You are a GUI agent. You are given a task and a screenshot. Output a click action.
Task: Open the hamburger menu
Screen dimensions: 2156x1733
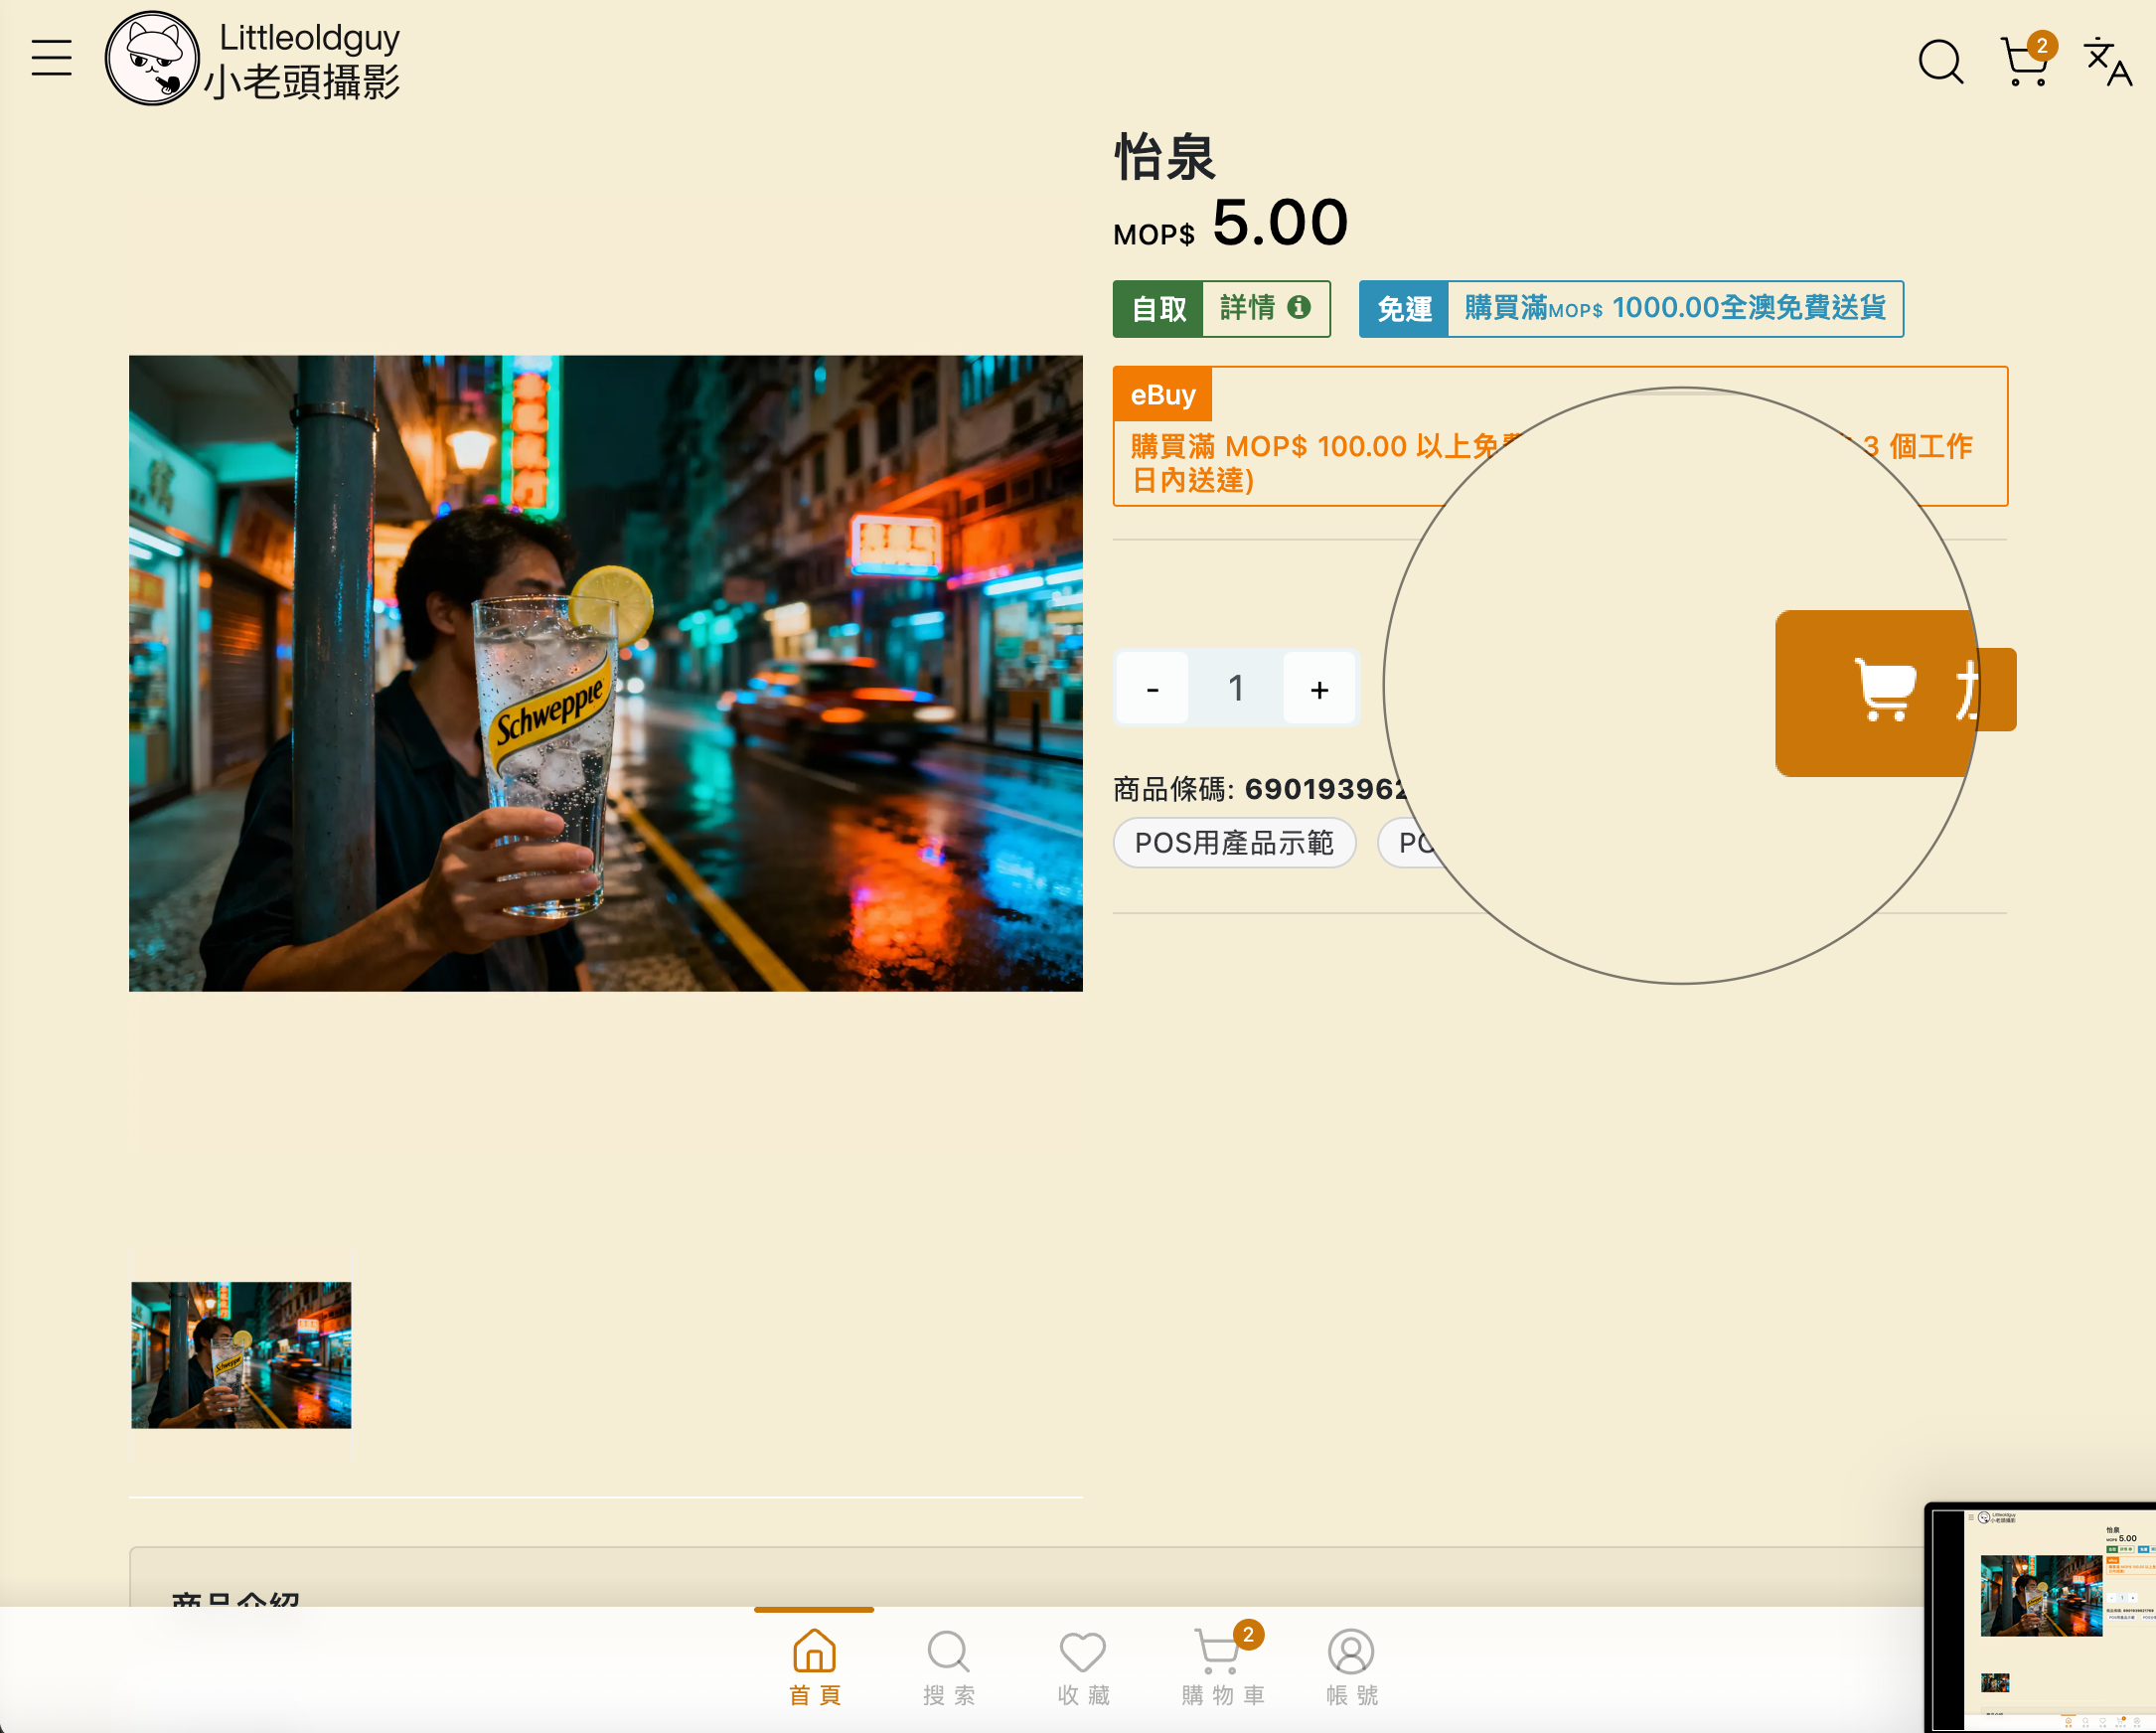click(x=51, y=58)
